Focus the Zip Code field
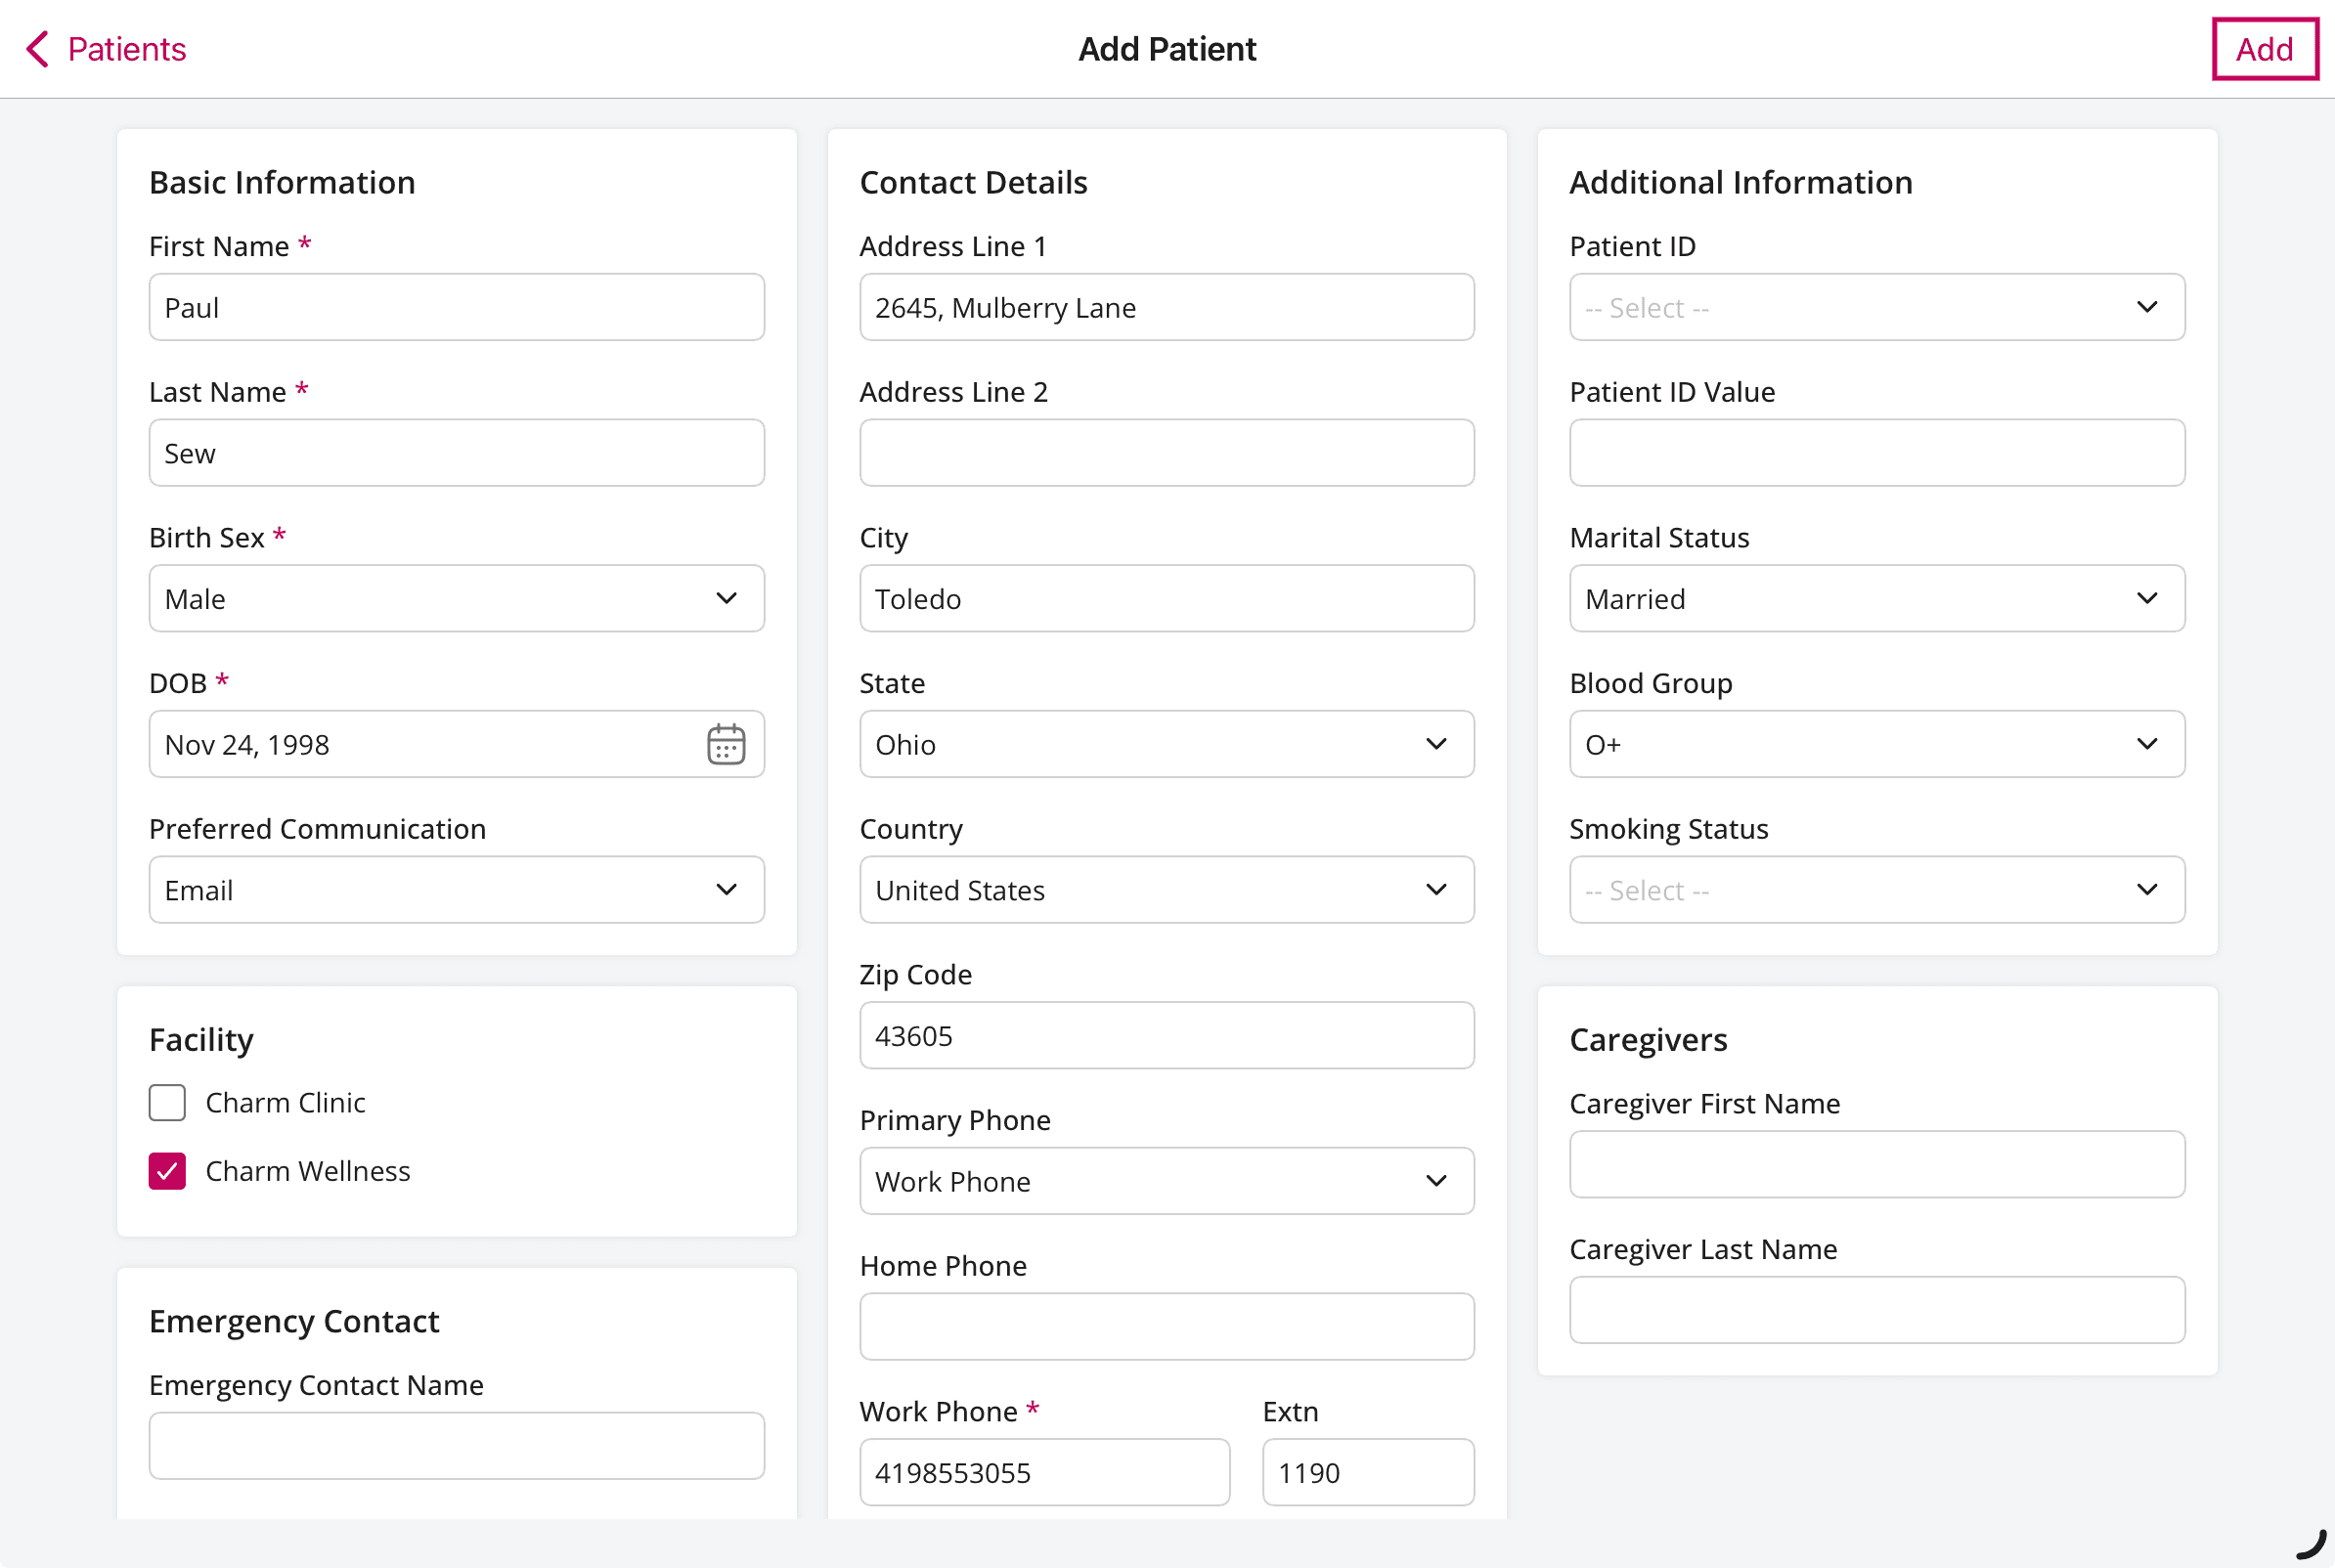The height and width of the screenshot is (1568, 2335). [1166, 1035]
